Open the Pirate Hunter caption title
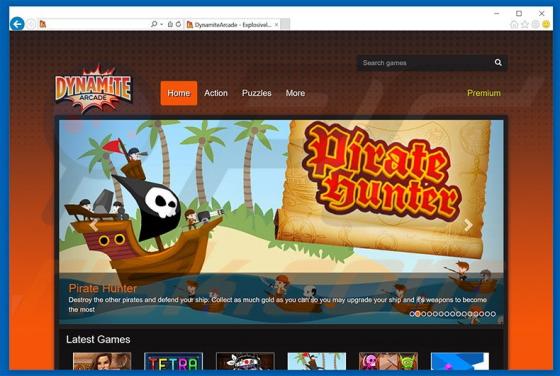Image resolution: width=560 pixels, height=376 pixels. [102, 288]
